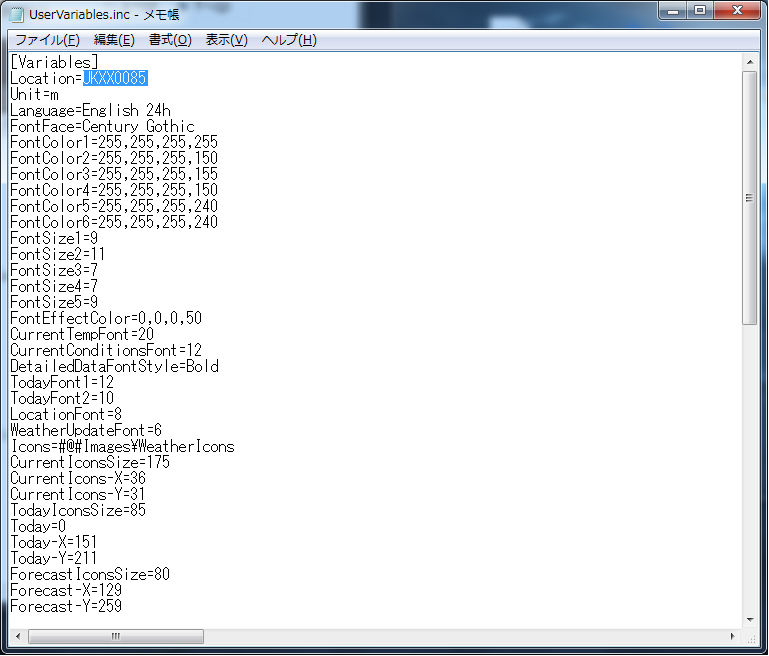This screenshot has height=656, width=769.
Task: Click the CurrentIcons-X=36 line
Action: (78, 478)
